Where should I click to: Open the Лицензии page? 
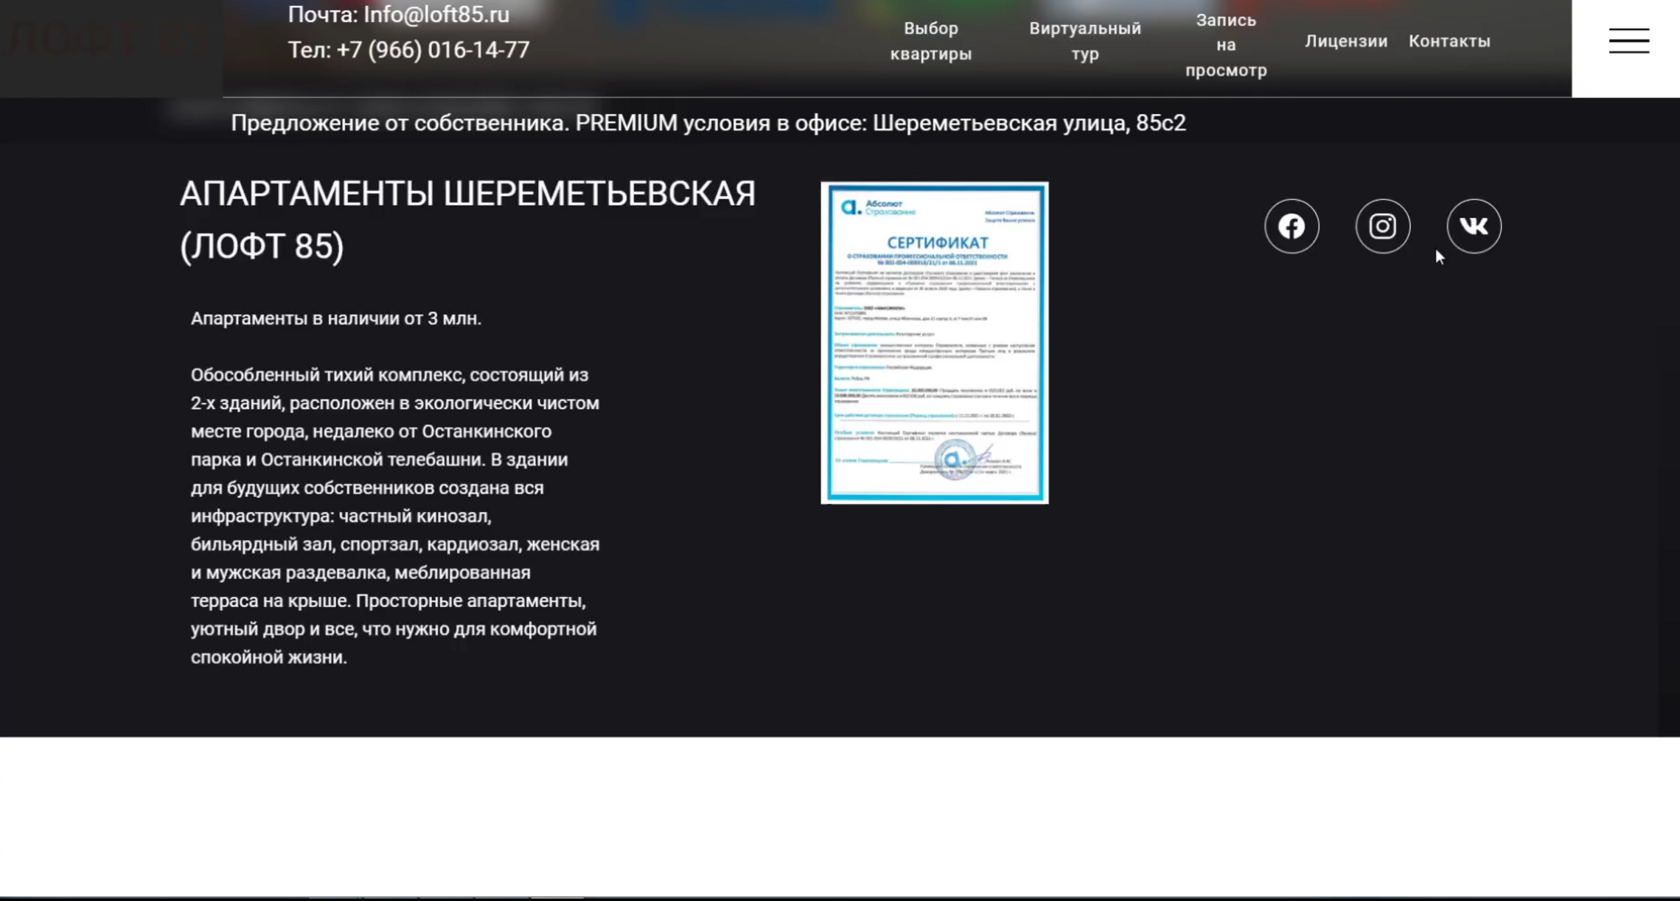1346,41
